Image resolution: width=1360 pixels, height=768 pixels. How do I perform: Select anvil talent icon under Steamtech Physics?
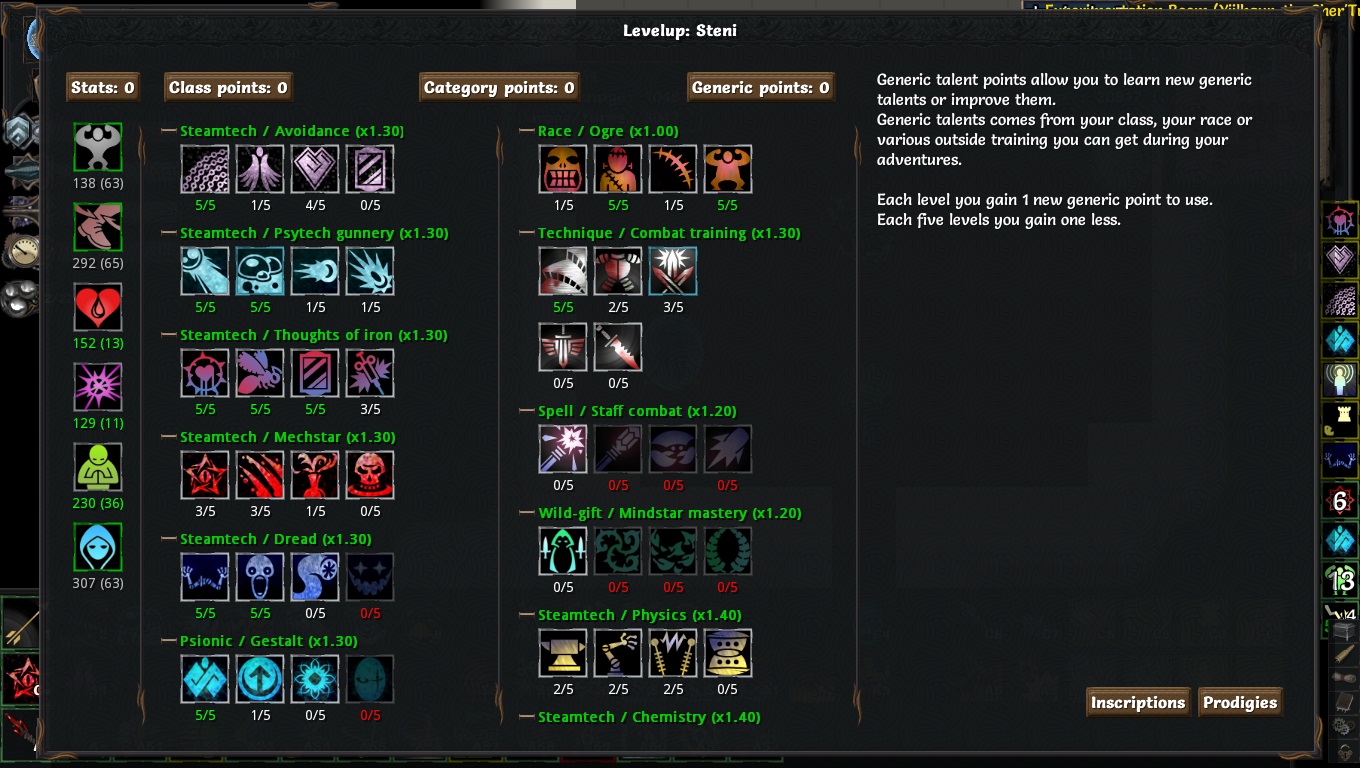563,653
